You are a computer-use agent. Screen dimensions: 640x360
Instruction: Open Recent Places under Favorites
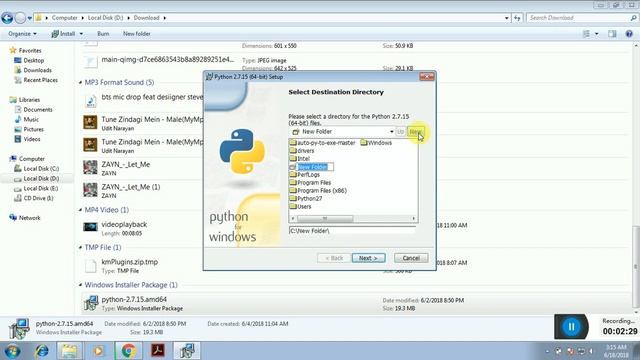36,80
